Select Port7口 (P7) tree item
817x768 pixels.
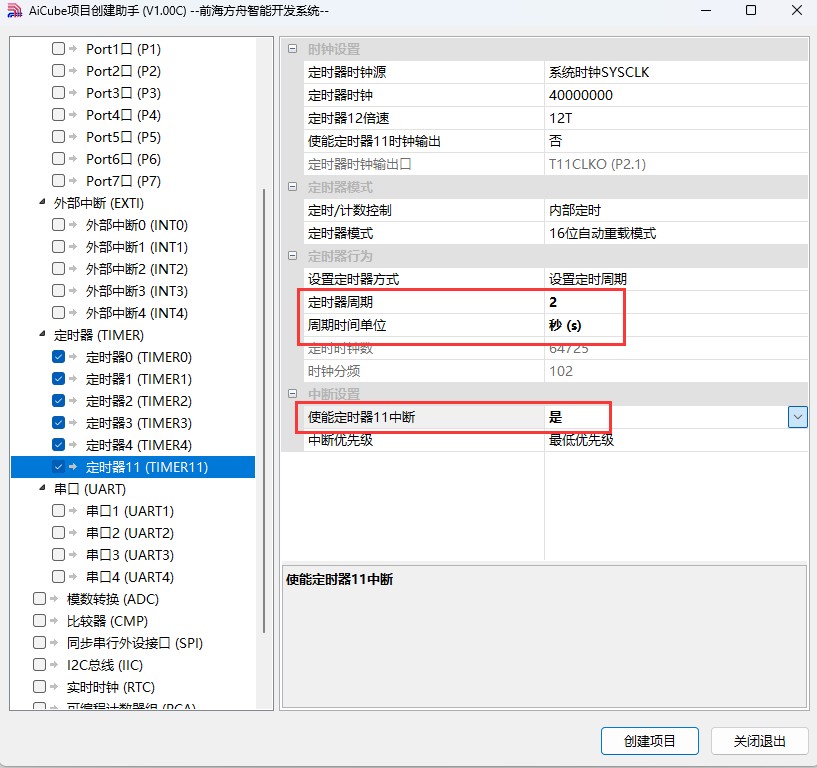[123, 181]
